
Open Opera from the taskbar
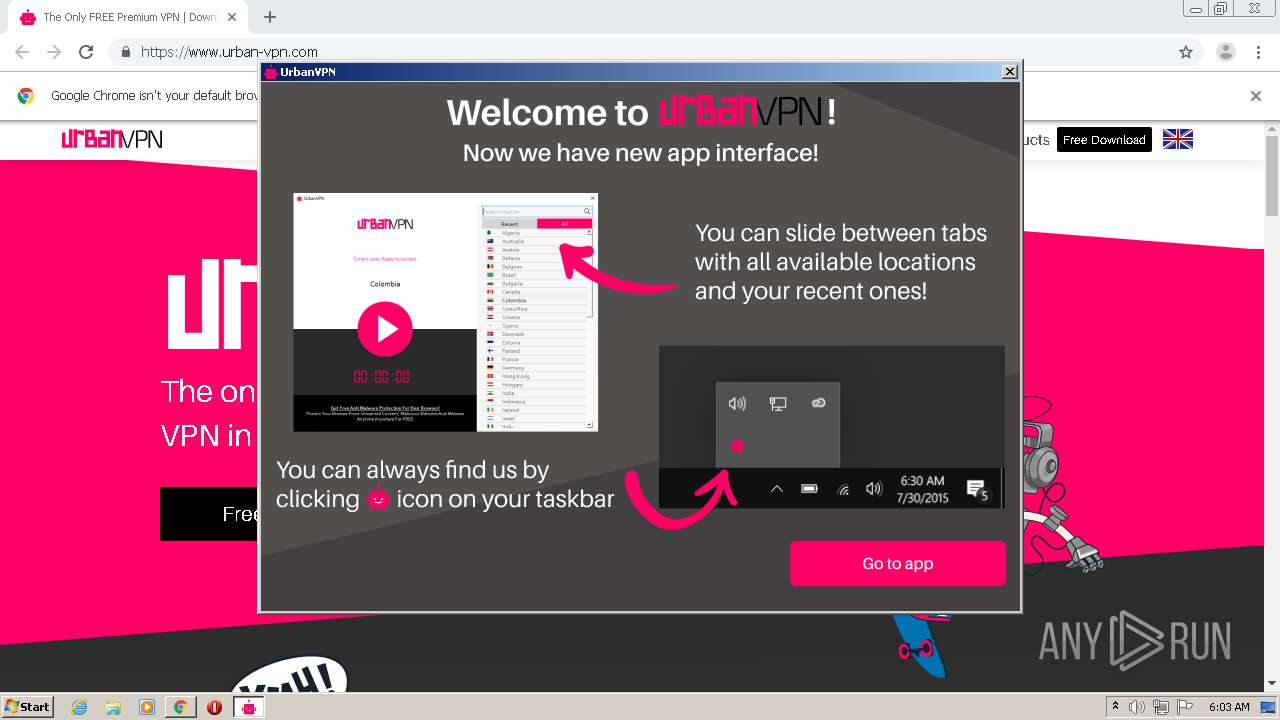coord(214,707)
